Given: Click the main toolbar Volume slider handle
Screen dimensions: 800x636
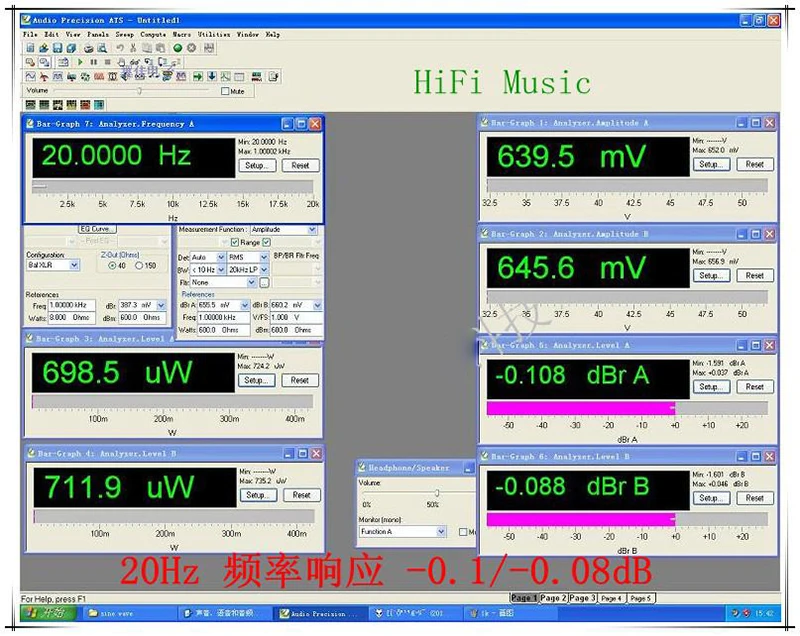Looking at the screenshot, I should tap(139, 91).
